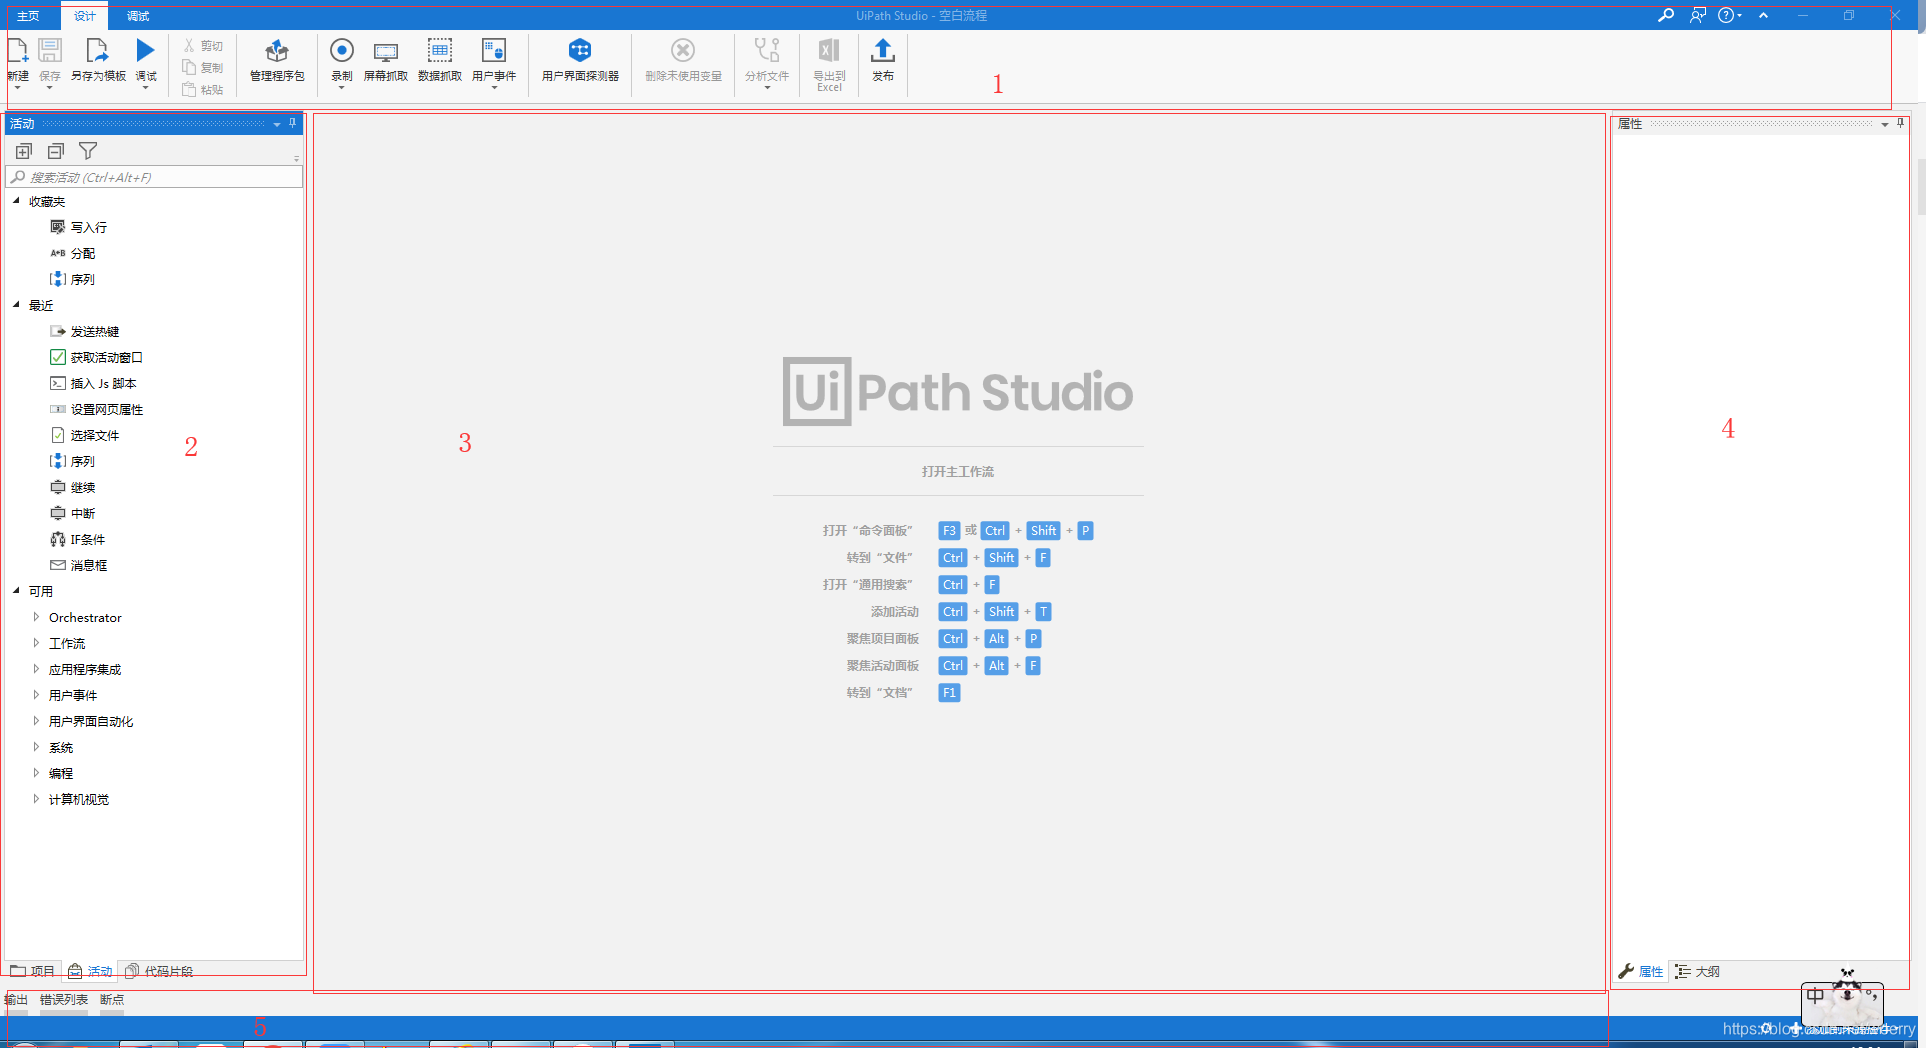
Task: Open Manage Packages (管理程序包)
Action: [x=277, y=60]
